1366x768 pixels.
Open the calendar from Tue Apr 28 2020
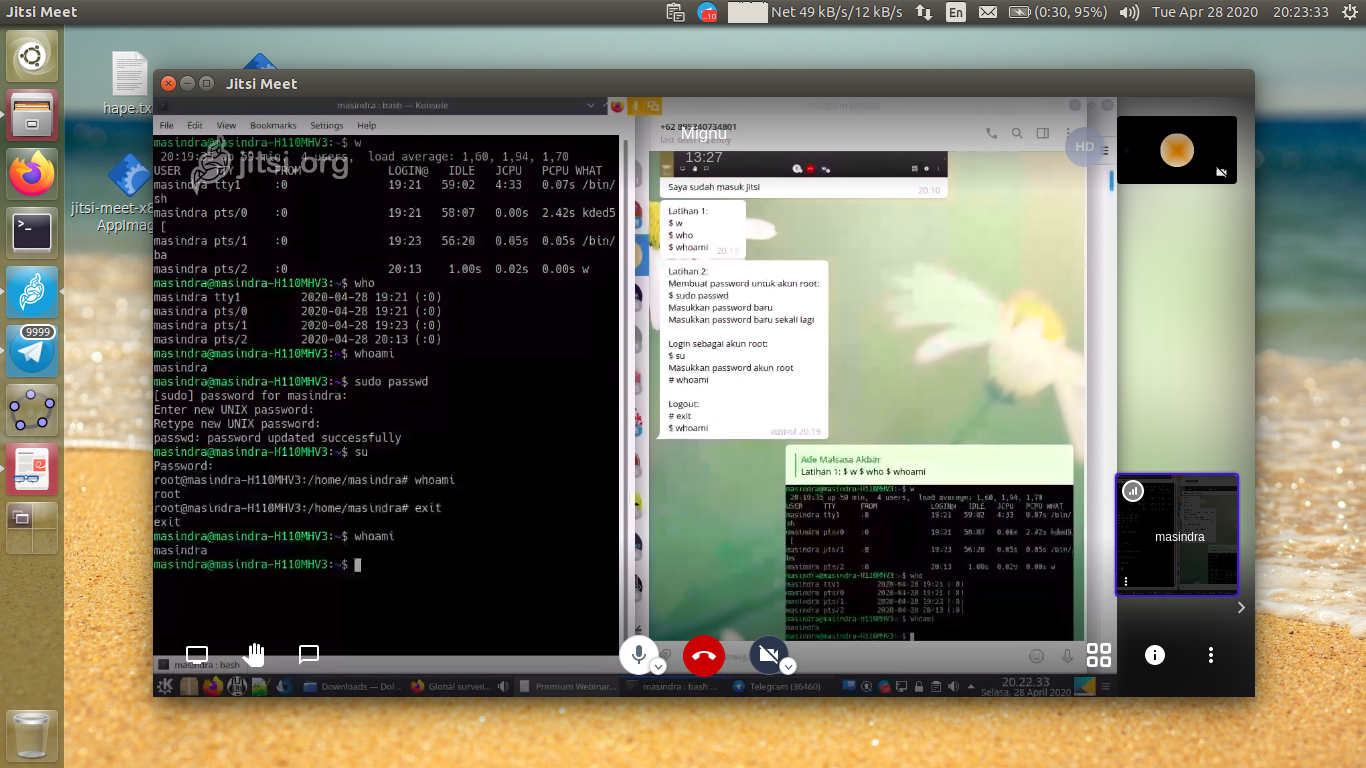coord(1204,12)
